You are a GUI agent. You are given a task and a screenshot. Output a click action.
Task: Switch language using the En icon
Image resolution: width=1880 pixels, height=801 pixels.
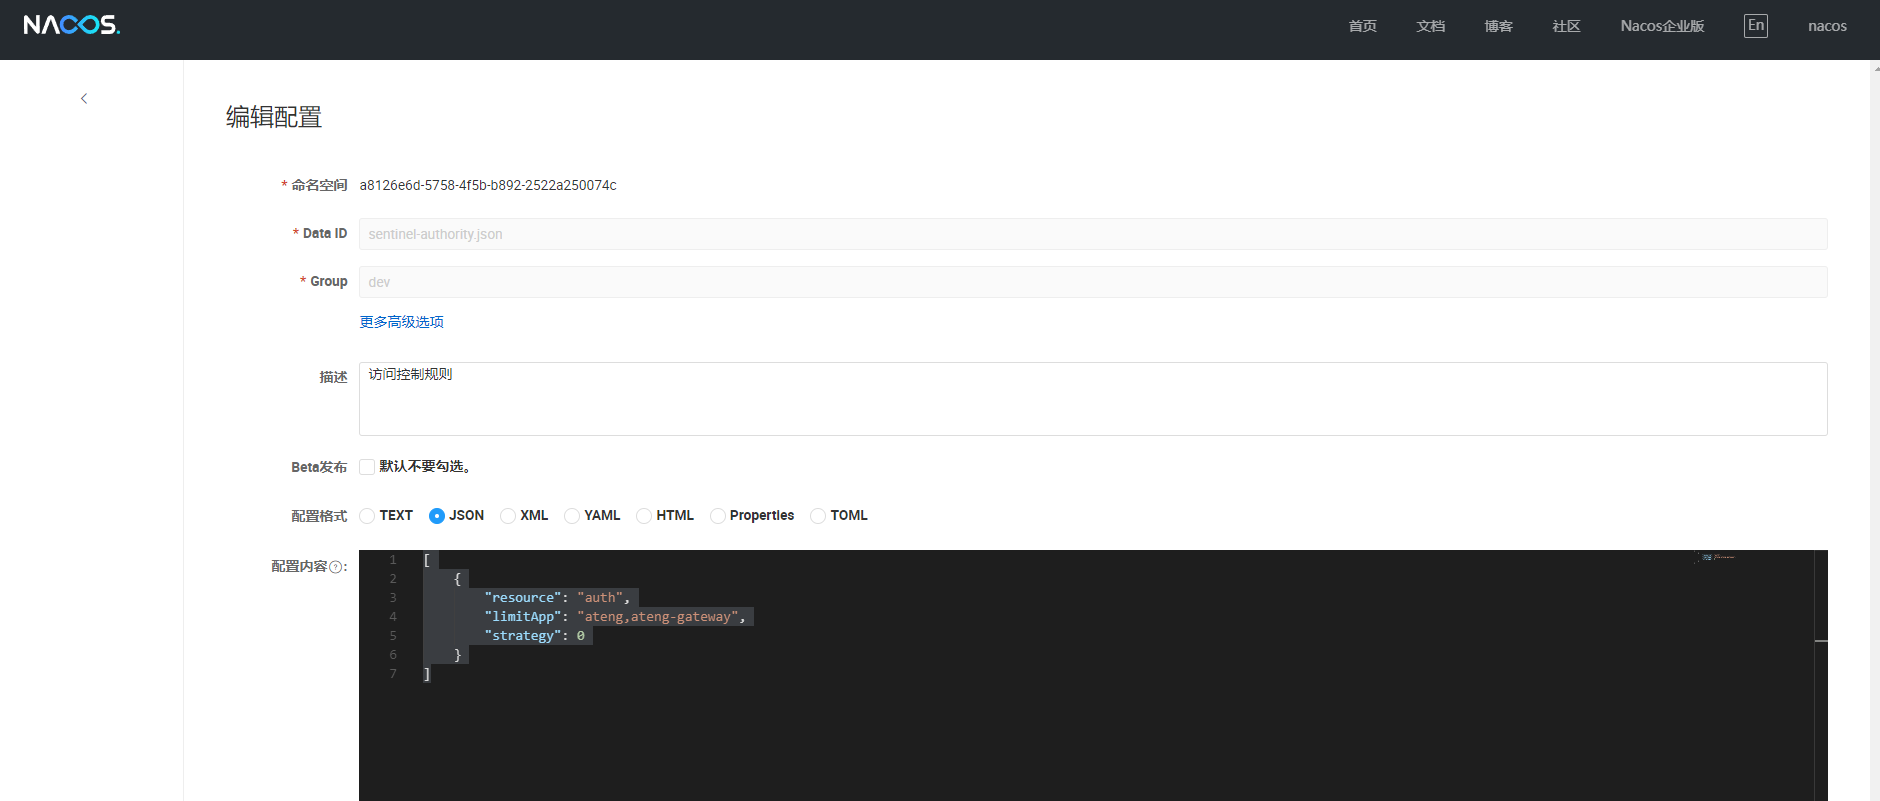1755,26
